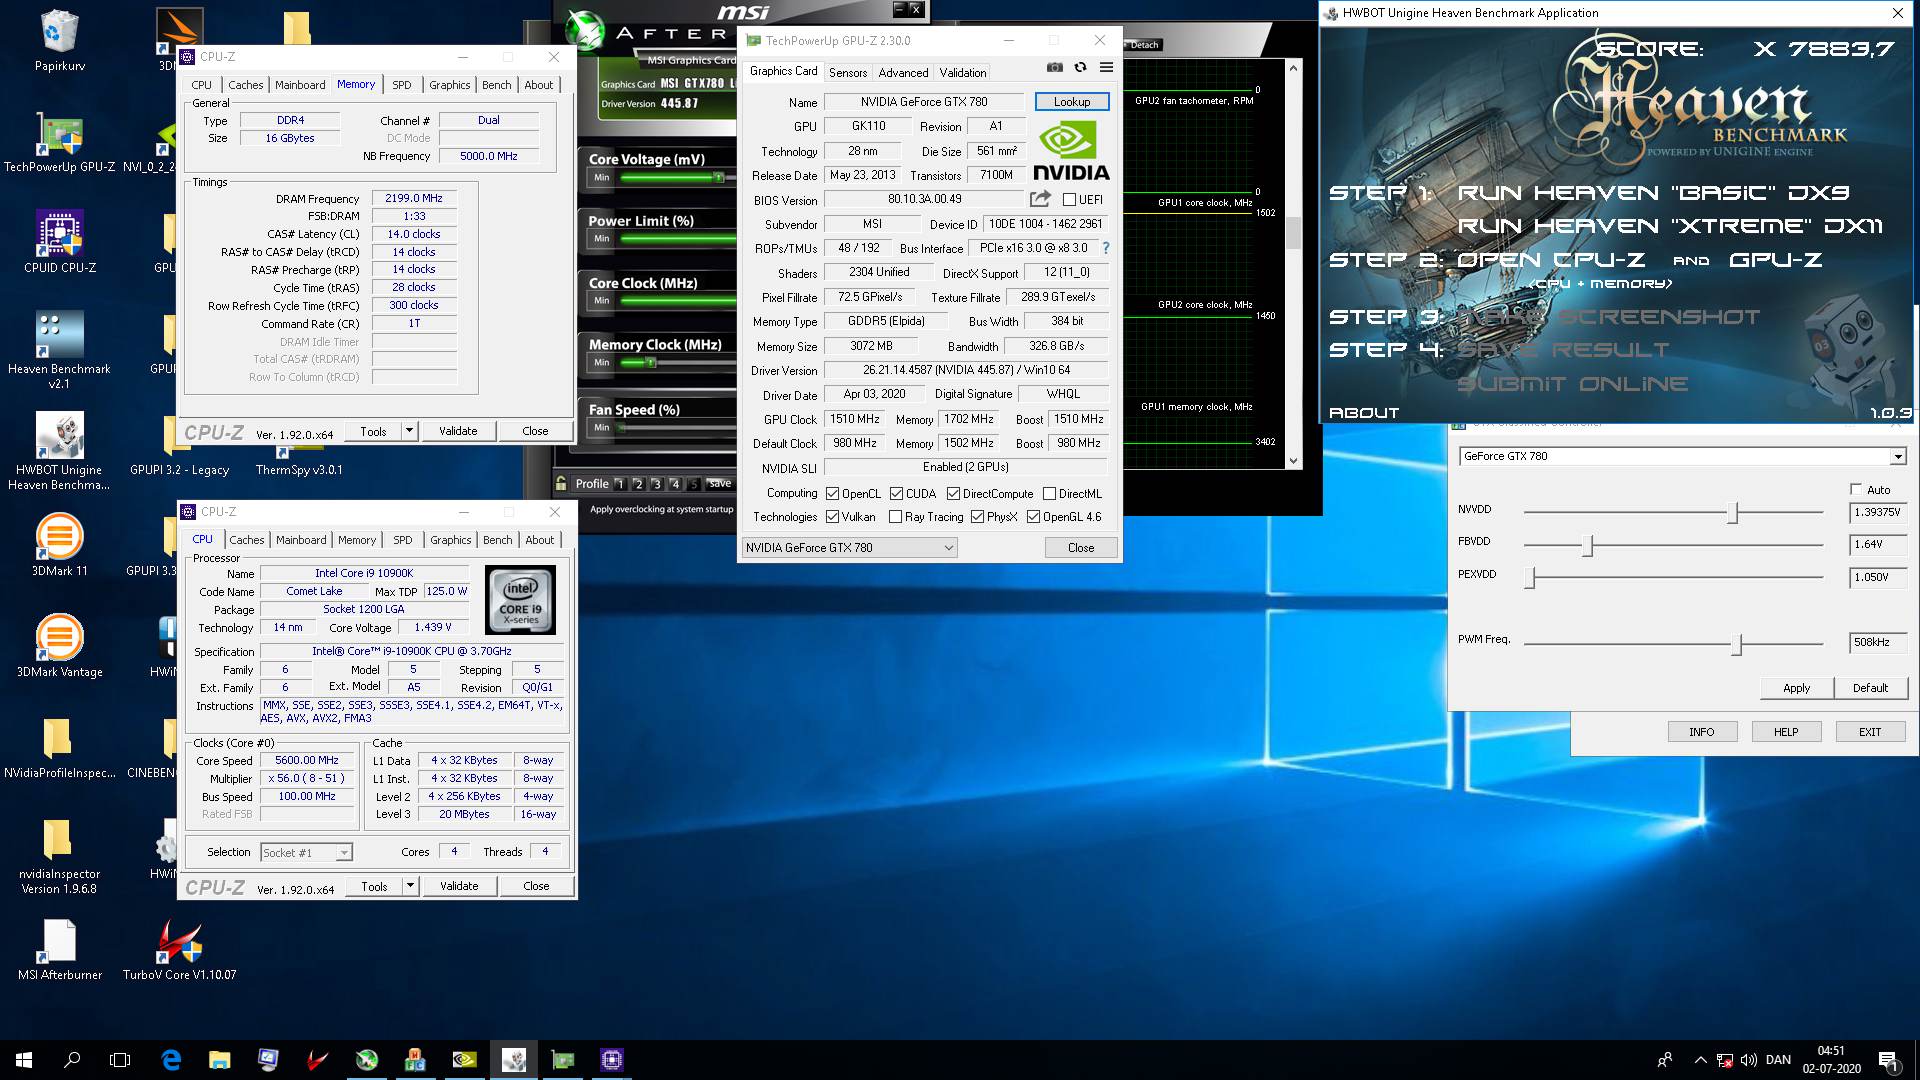This screenshot has width=1920, height=1080.
Task: Switch to the Advanced tab in GPU-Z
Action: [903, 72]
